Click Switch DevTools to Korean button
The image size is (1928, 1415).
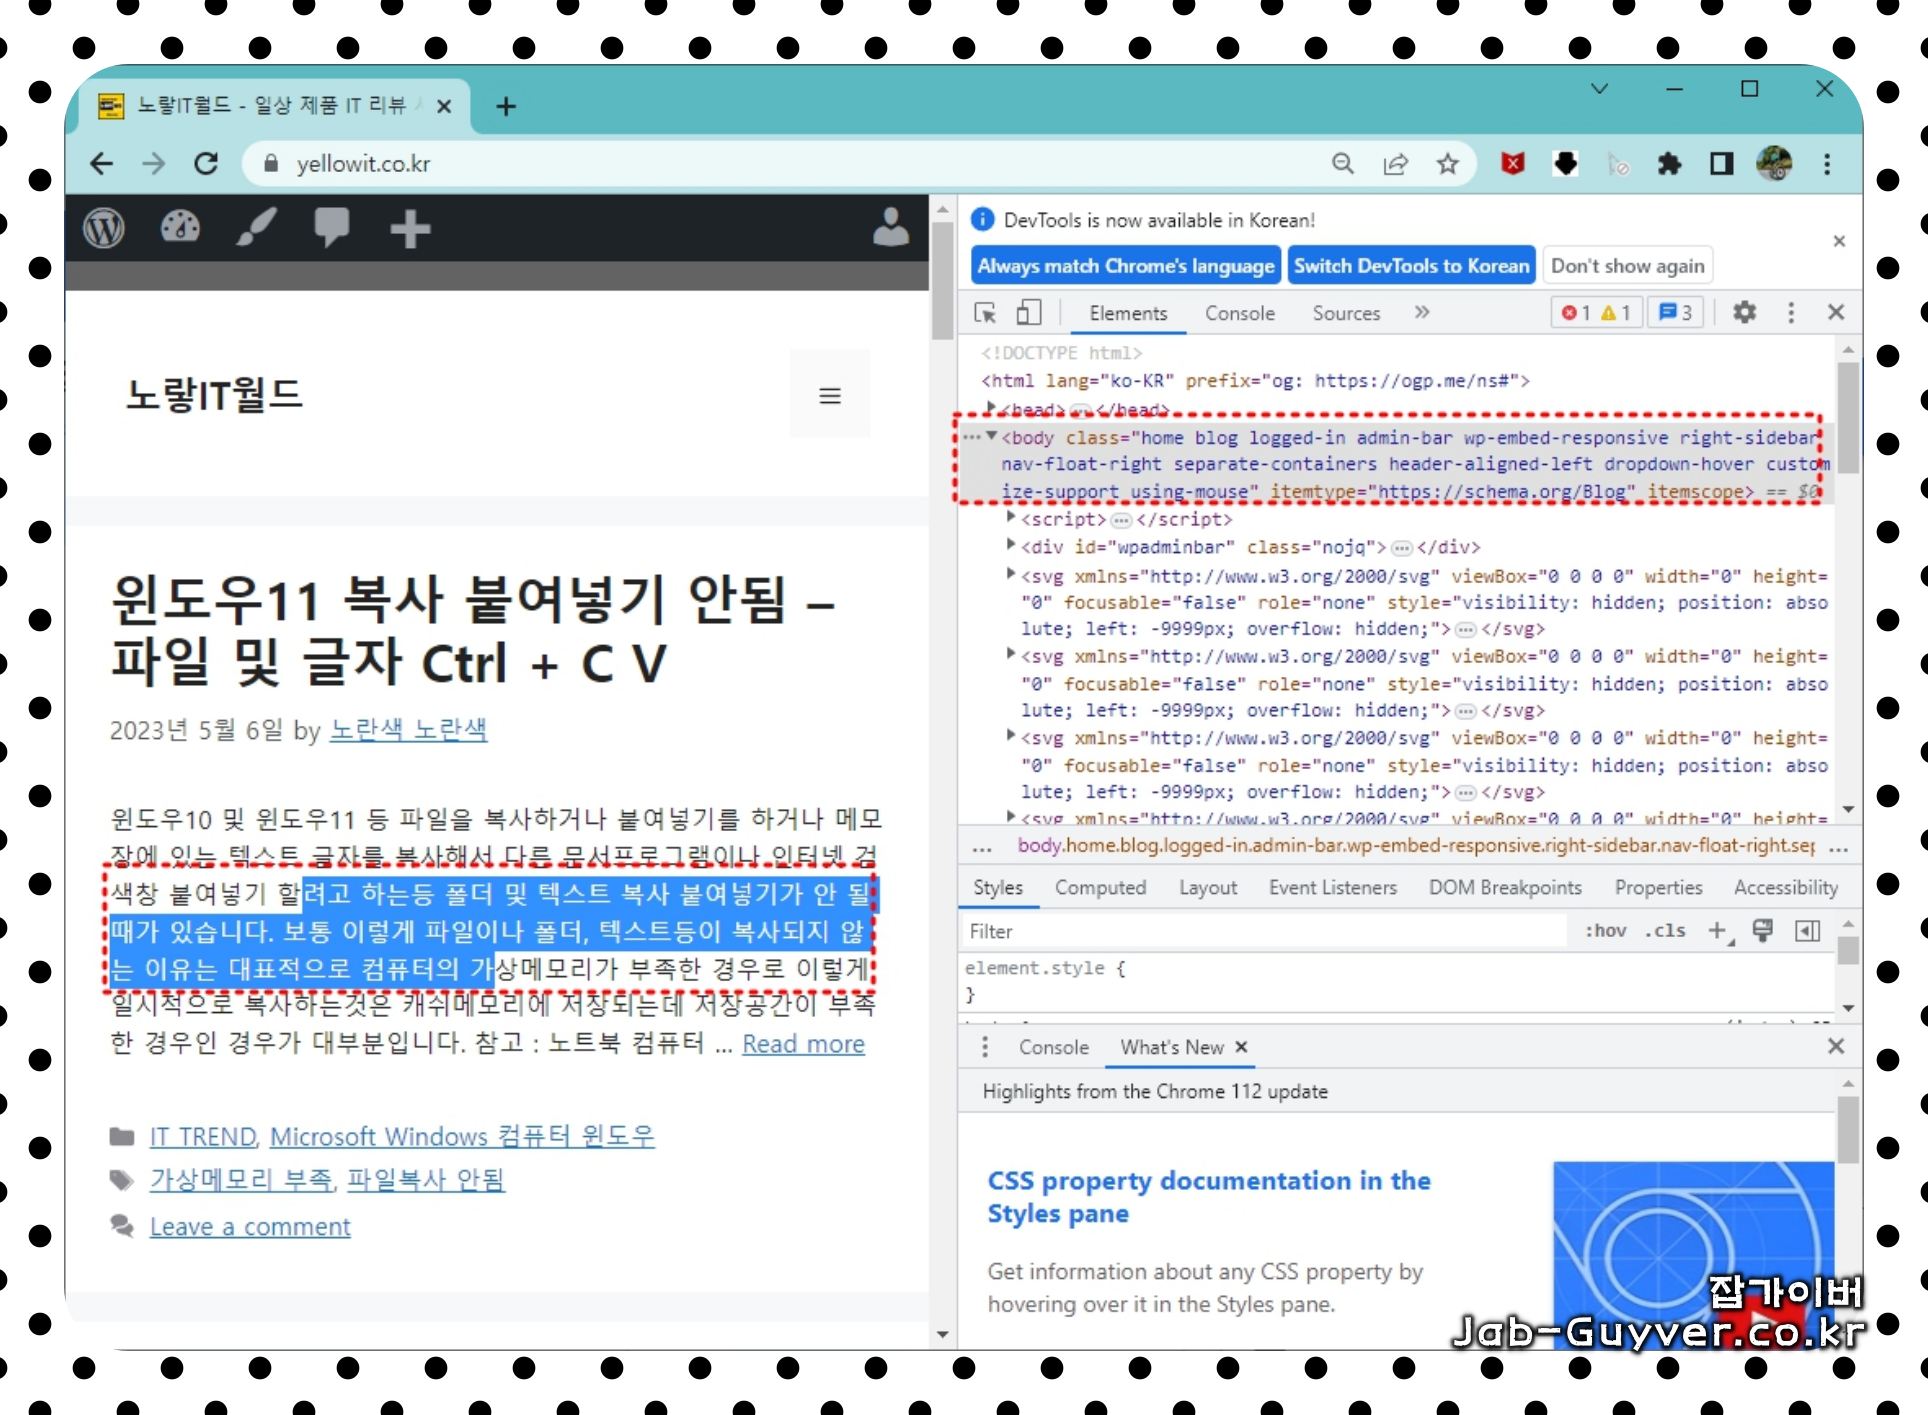[x=1410, y=266]
